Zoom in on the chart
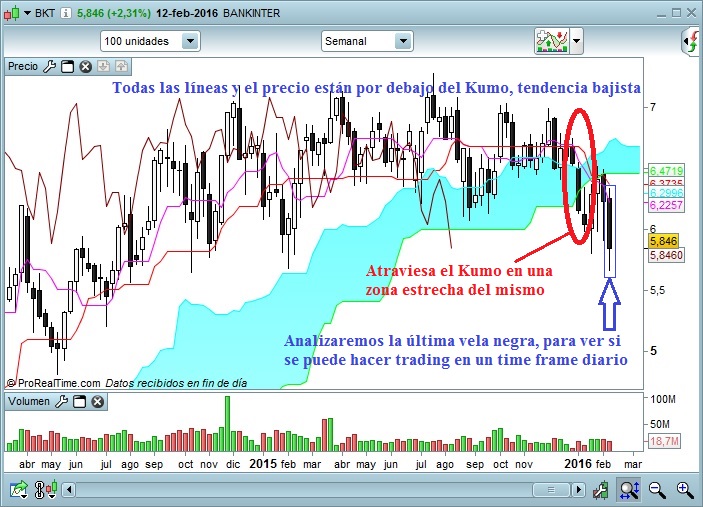Screen dimensions: 703x507 coord(685,490)
